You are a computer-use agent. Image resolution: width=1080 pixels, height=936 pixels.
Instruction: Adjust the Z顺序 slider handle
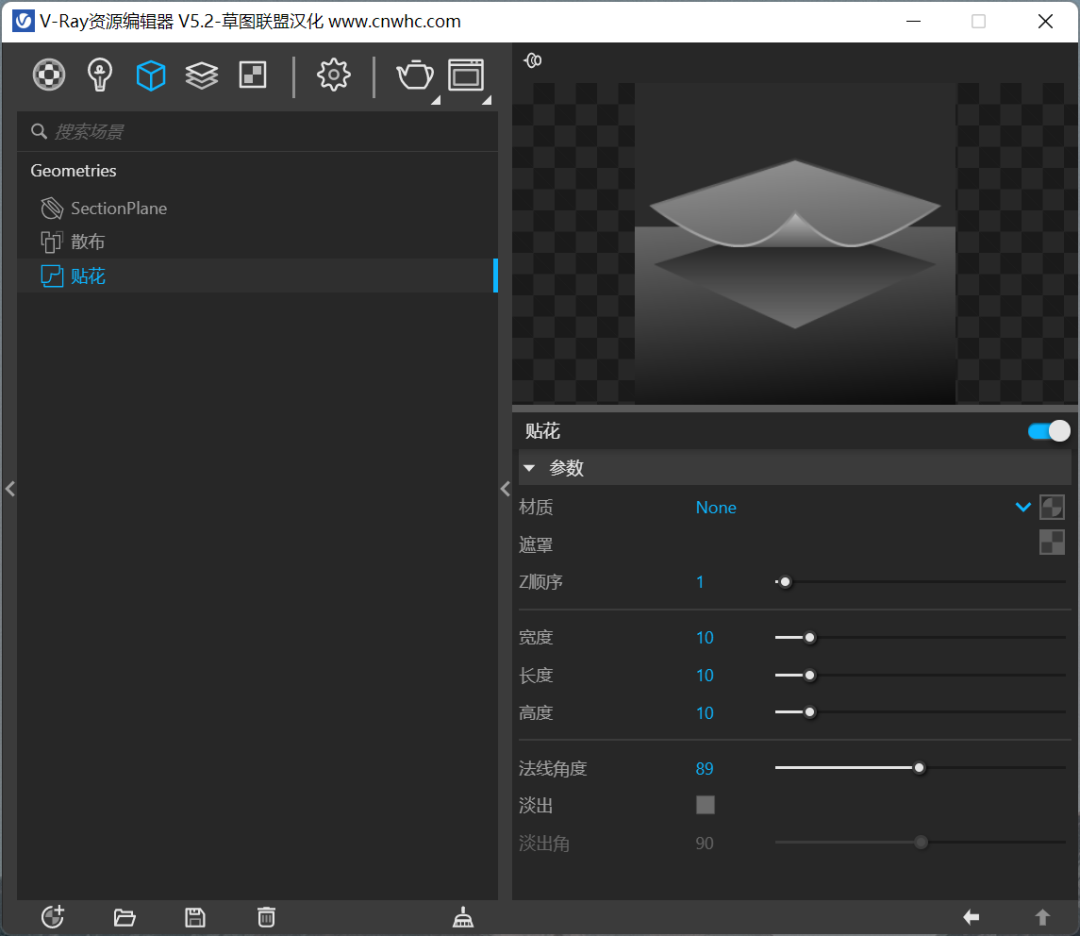[x=785, y=582]
